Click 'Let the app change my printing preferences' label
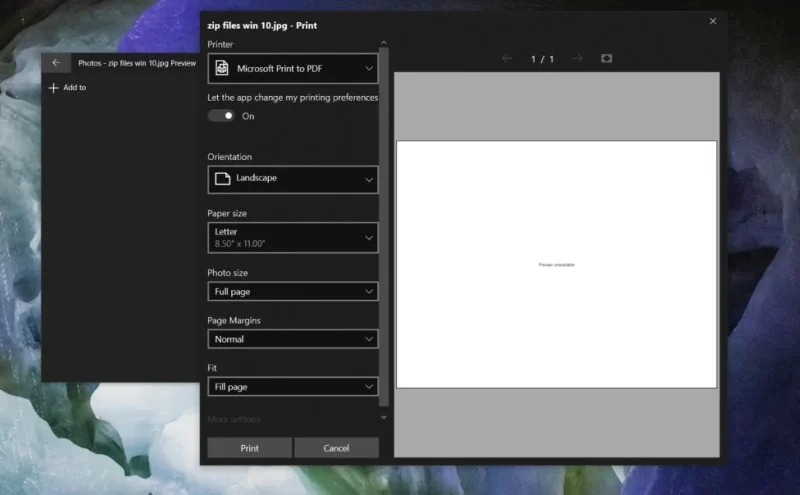The height and width of the screenshot is (495, 800). [292, 97]
